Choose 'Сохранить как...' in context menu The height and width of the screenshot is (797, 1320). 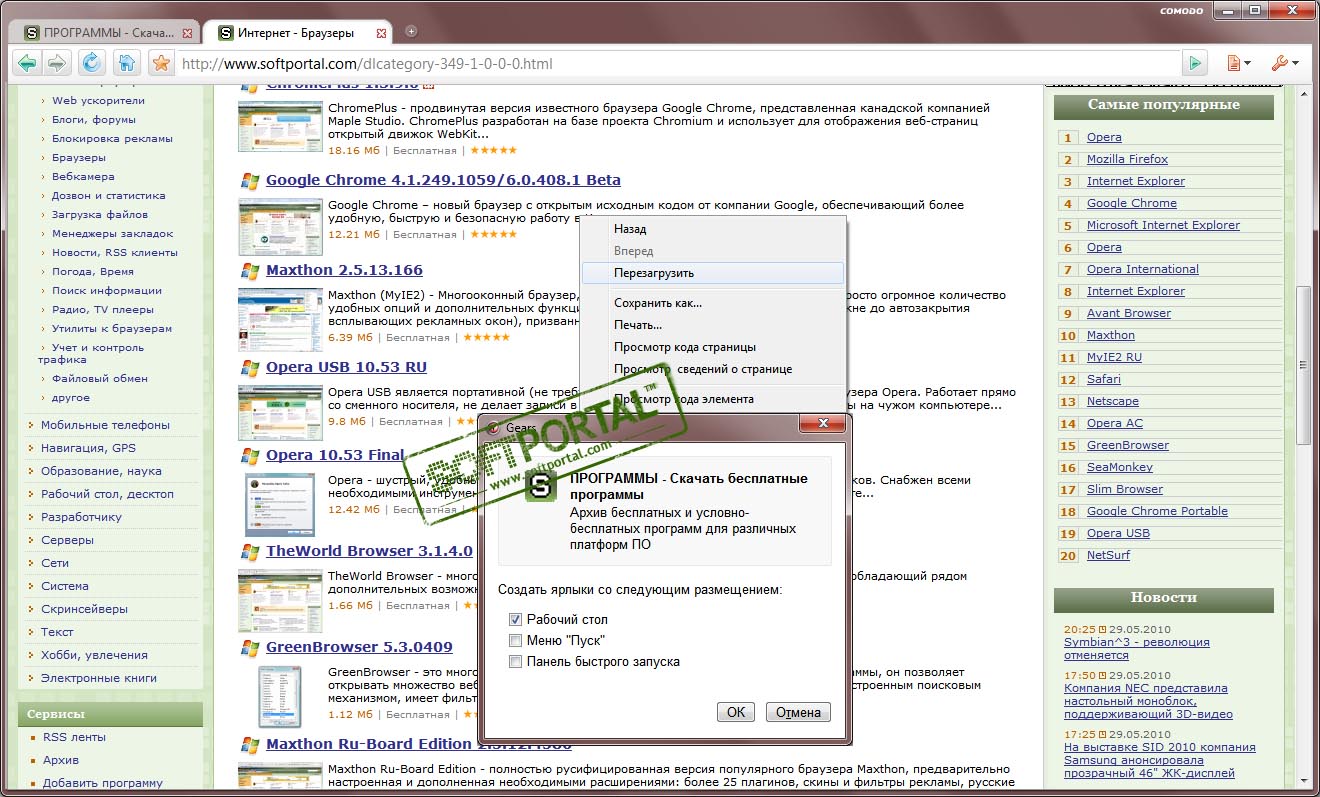point(712,303)
